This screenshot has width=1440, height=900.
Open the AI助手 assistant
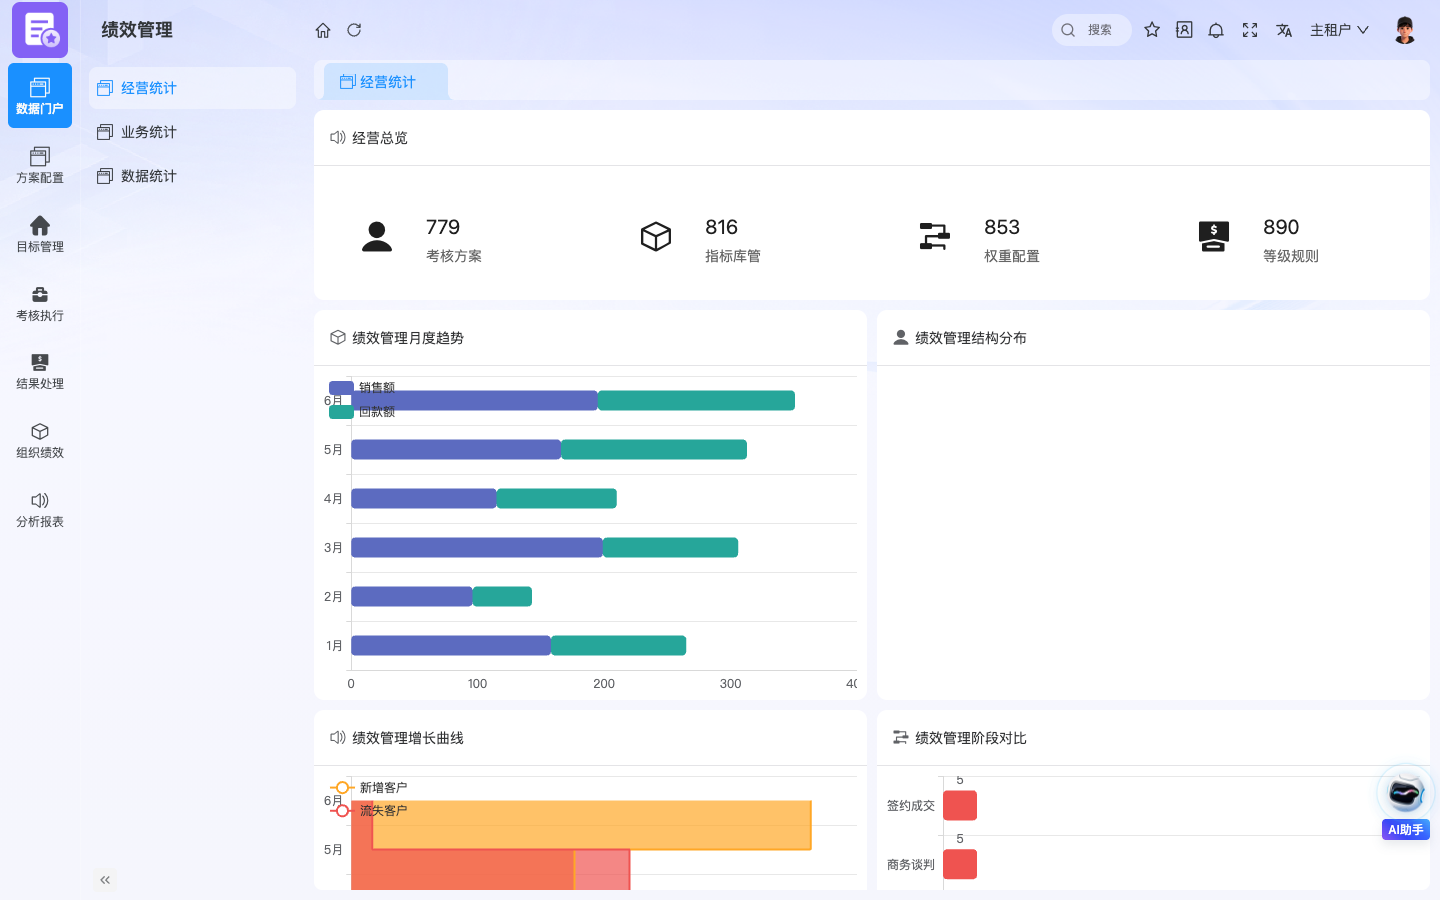tap(1405, 802)
